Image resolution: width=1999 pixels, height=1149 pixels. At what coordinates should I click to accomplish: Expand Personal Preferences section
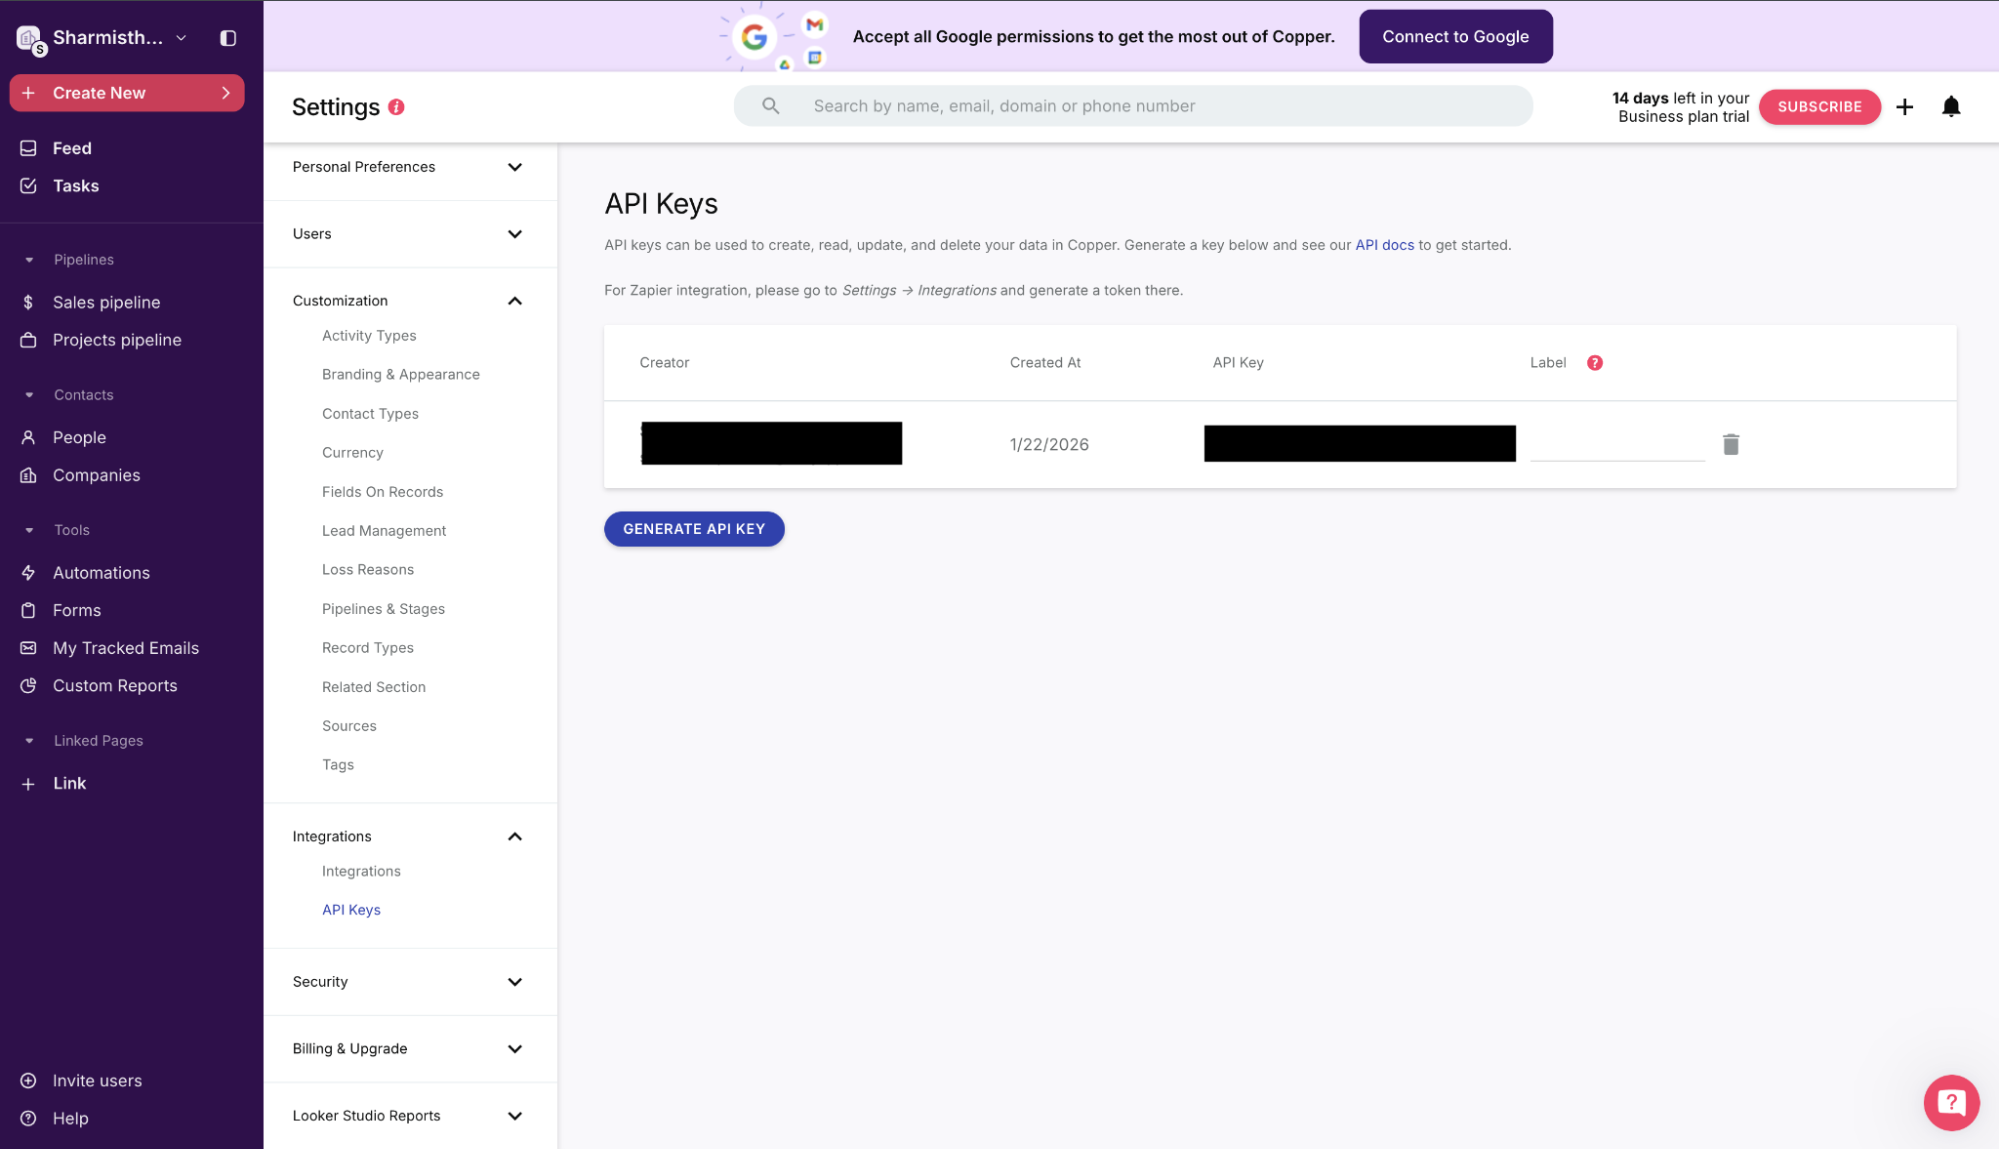[514, 167]
